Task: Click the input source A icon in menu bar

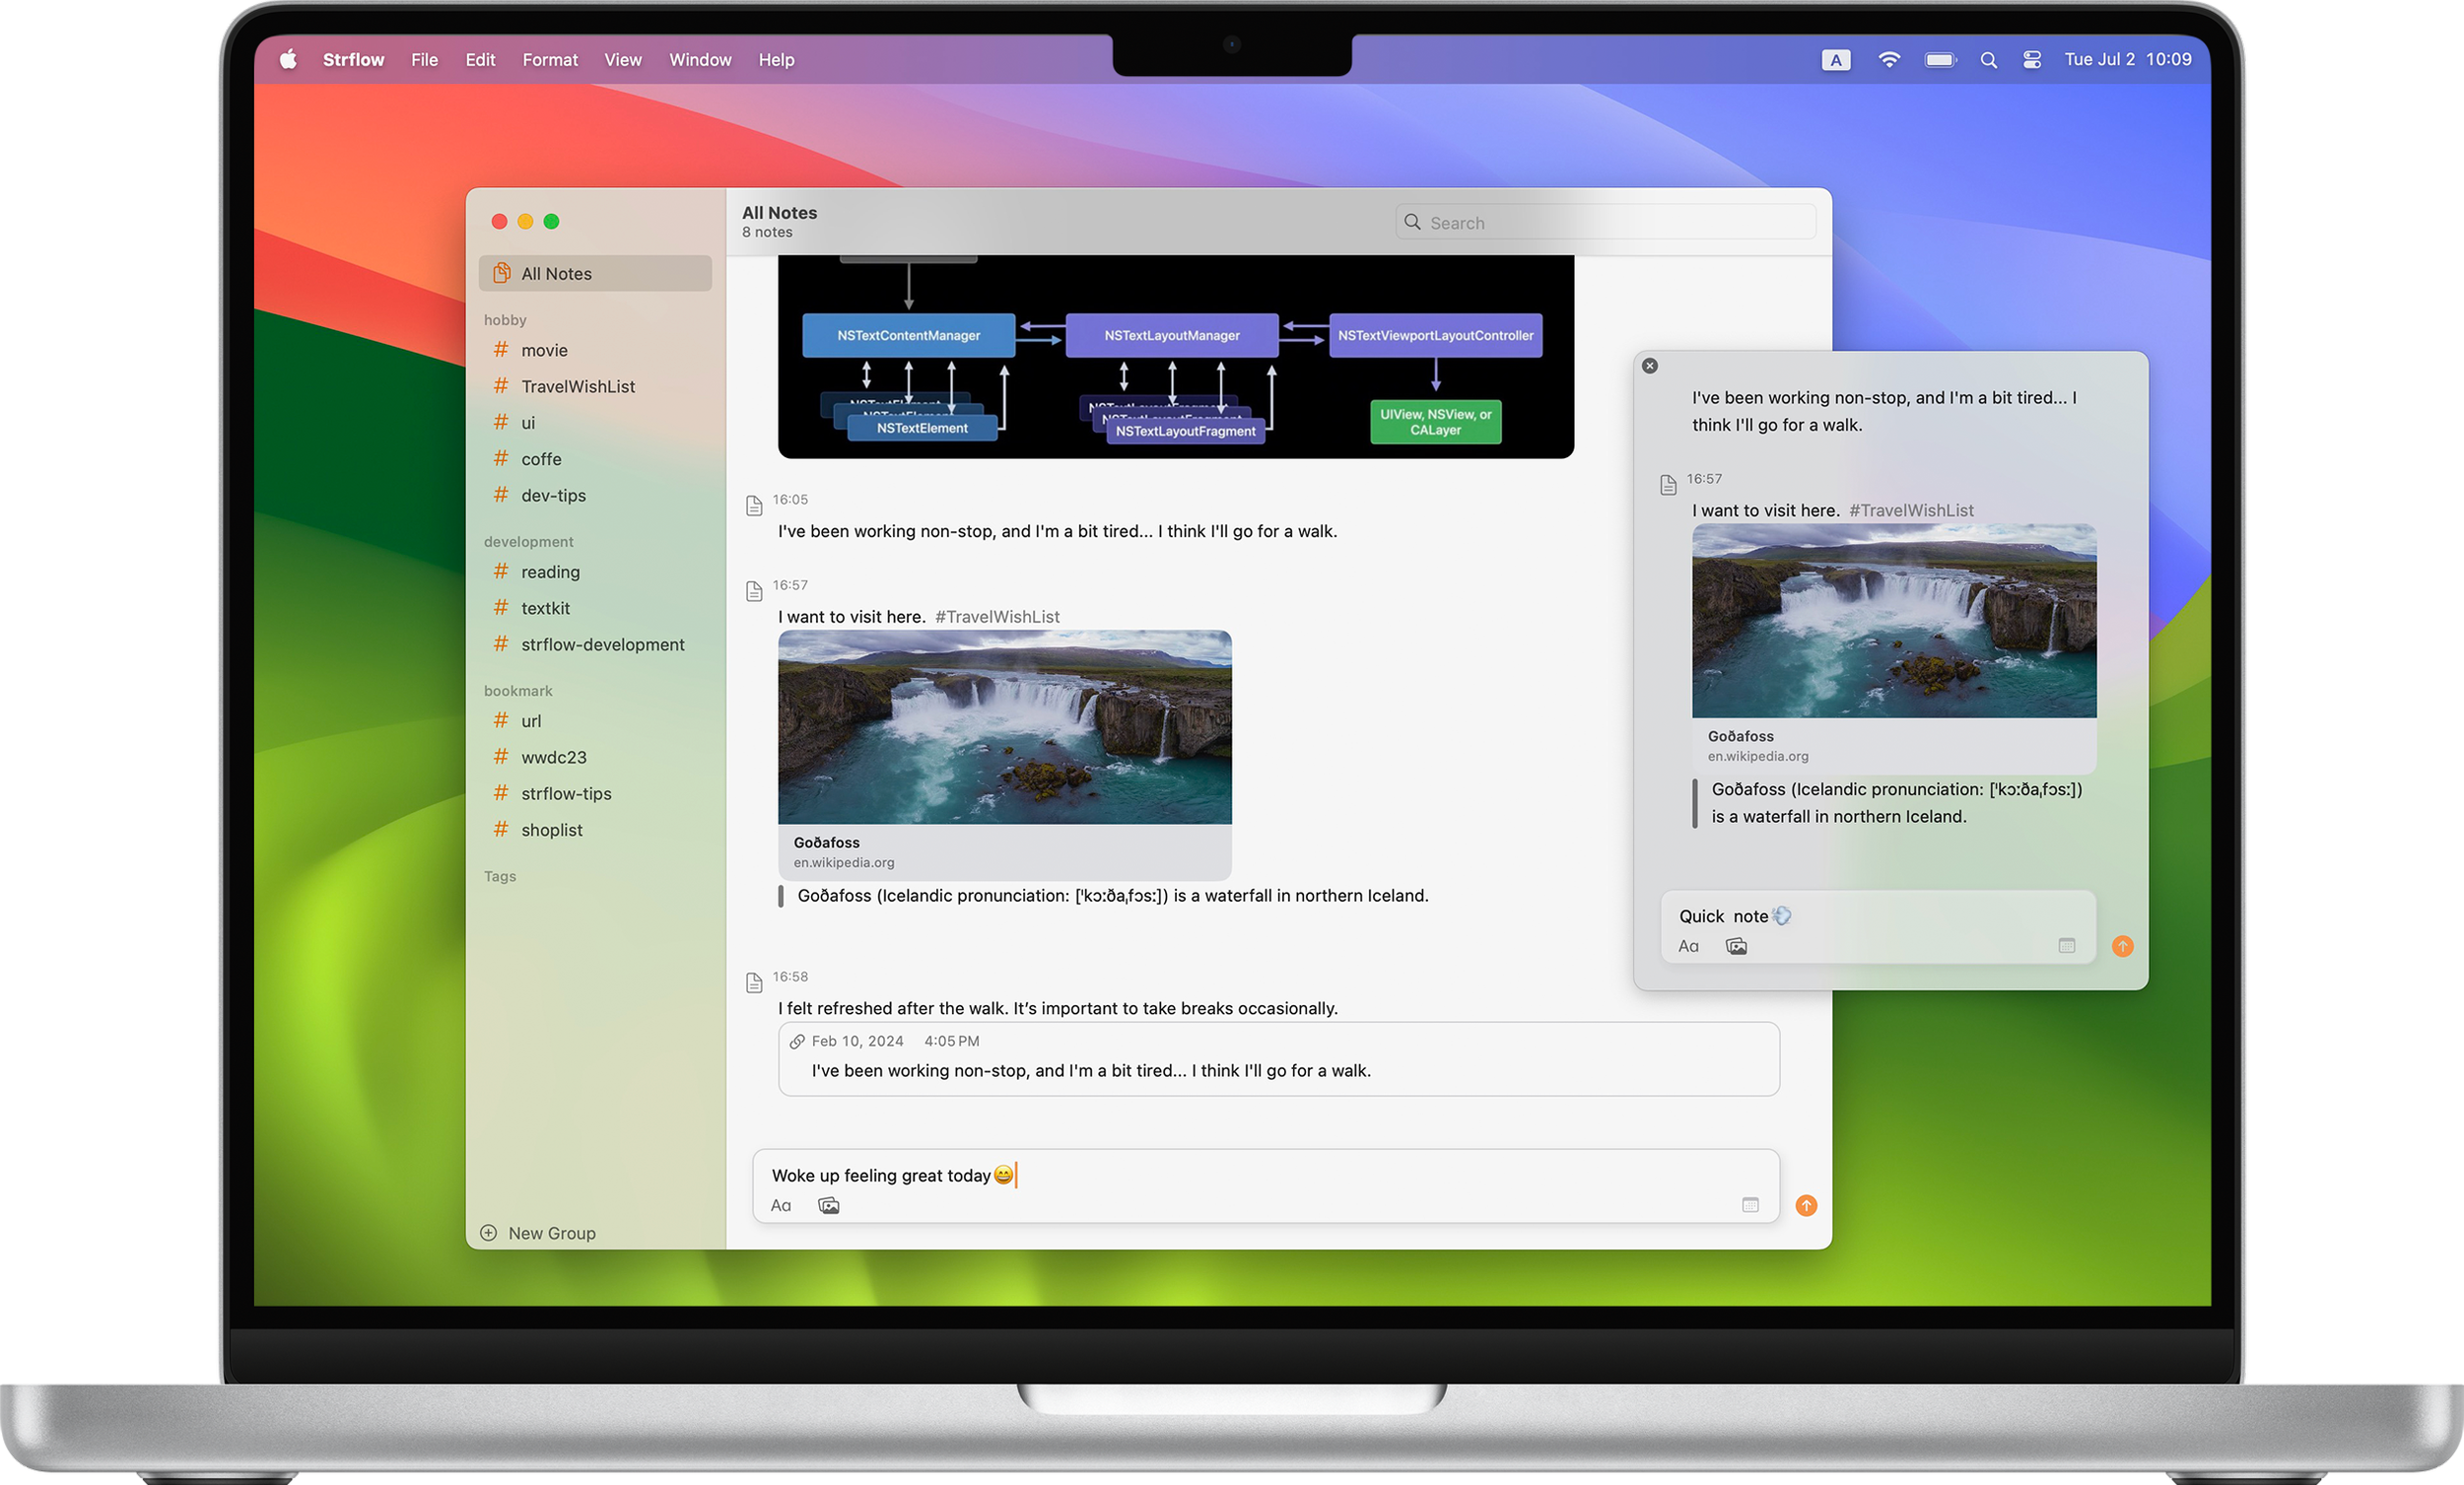Action: [x=1836, y=60]
